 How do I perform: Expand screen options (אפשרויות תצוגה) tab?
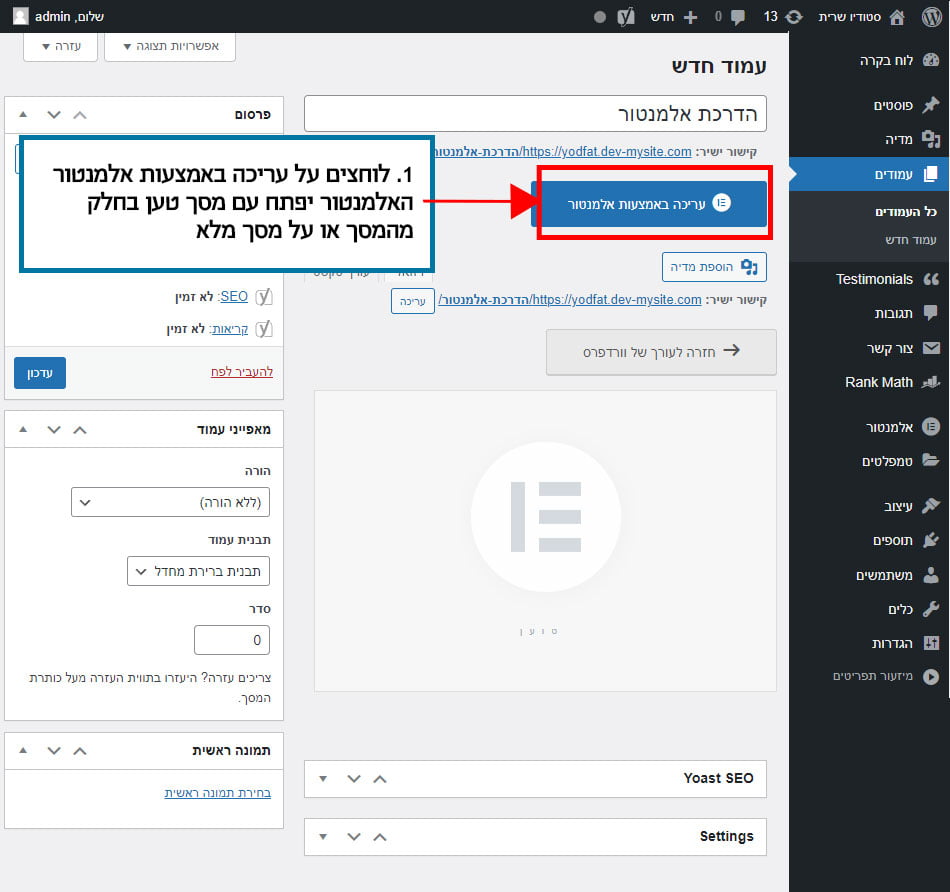[170, 47]
